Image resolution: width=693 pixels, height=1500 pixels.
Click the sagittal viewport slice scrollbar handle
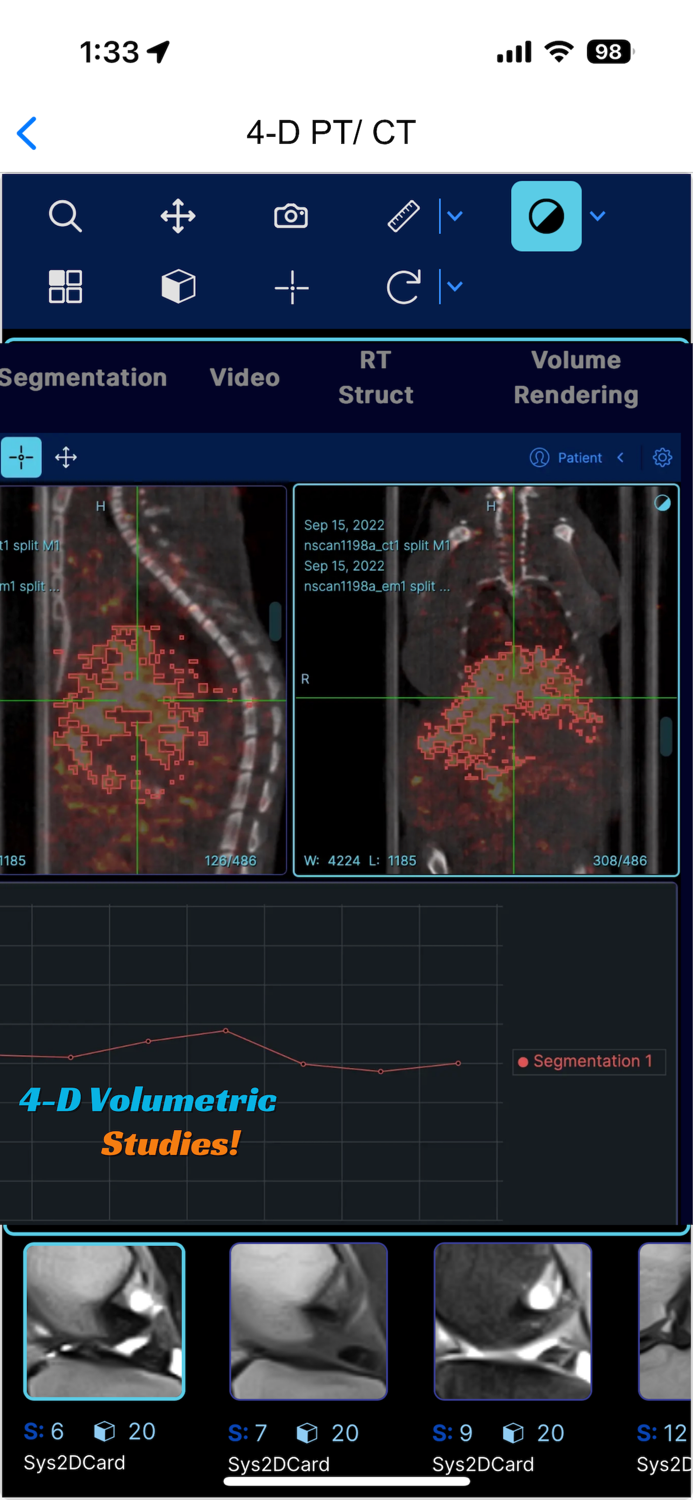[x=275, y=622]
